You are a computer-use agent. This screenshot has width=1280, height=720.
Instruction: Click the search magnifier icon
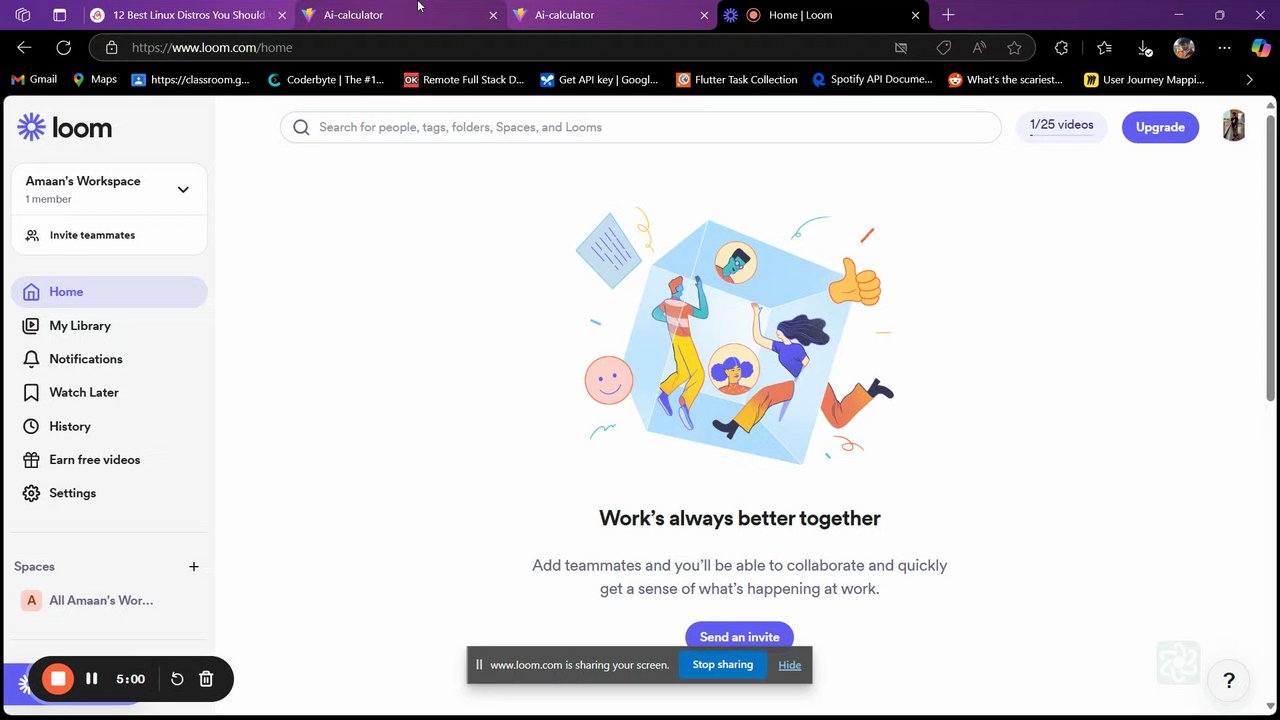click(x=301, y=127)
